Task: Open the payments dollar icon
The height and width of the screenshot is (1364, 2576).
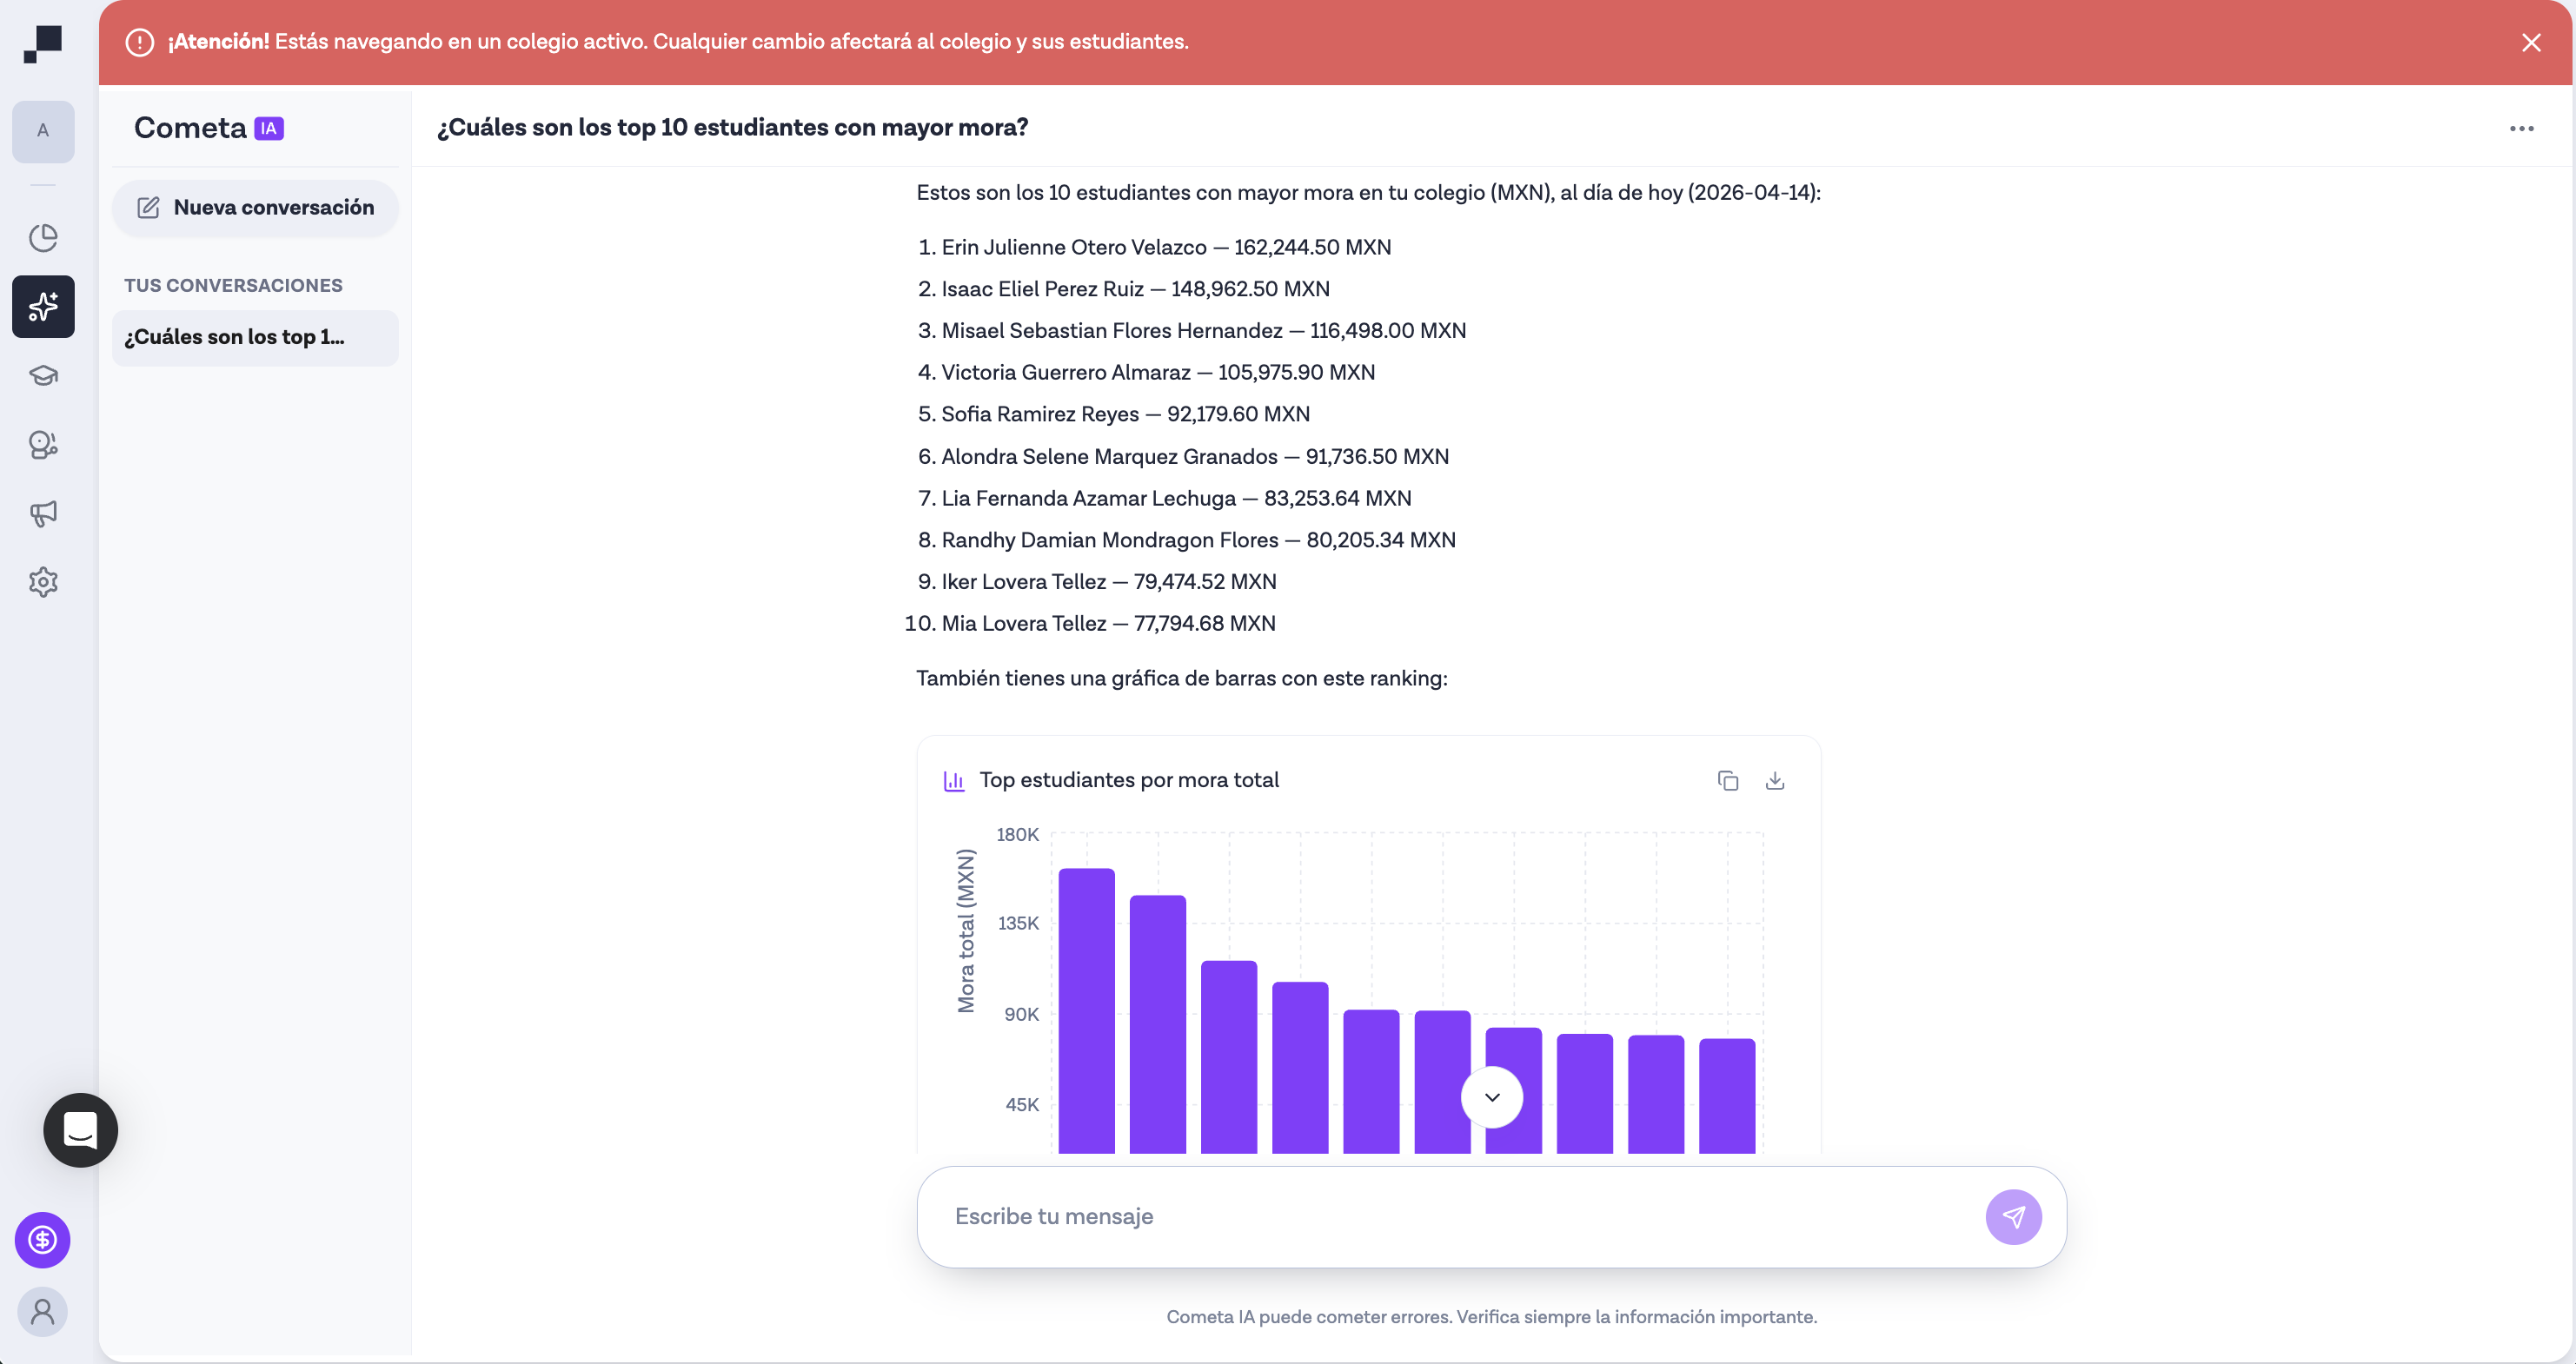Action: 42,1240
